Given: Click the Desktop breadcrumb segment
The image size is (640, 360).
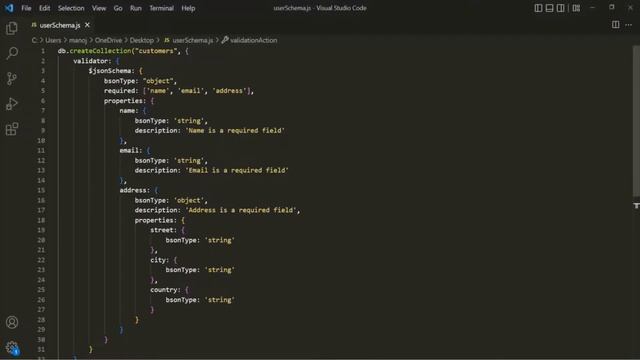Looking at the screenshot, I should 142,40.
